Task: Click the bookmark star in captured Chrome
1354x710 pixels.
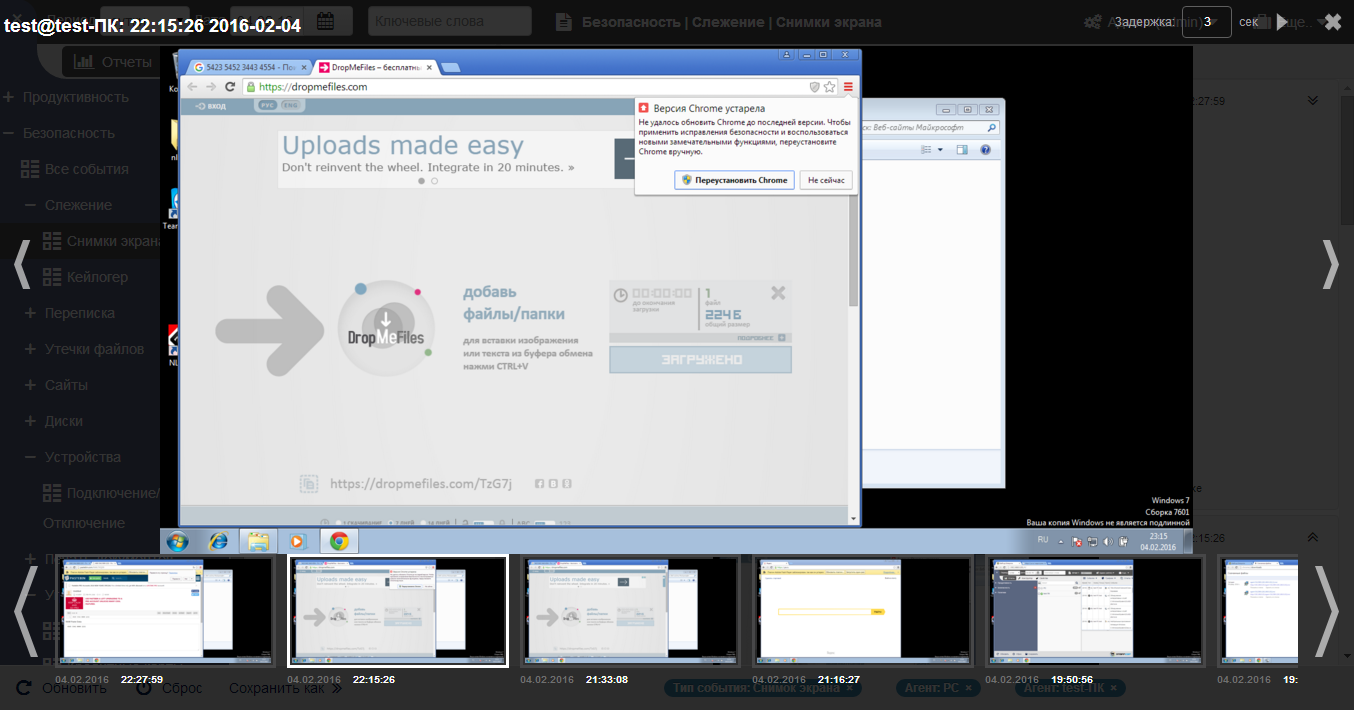Action: (x=830, y=87)
